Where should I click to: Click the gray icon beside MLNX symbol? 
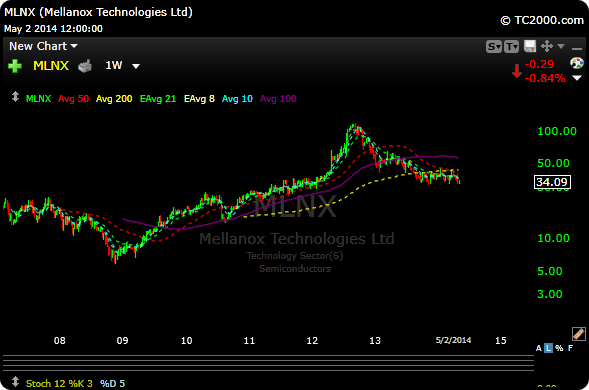point(85,66)
